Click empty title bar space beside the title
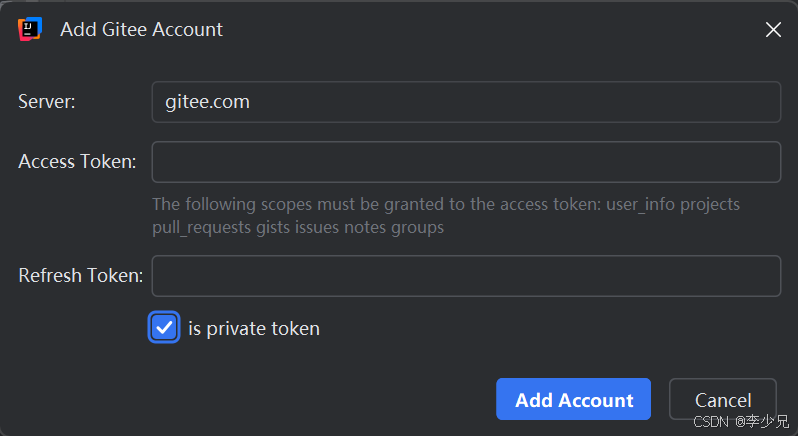 (480, 30)
